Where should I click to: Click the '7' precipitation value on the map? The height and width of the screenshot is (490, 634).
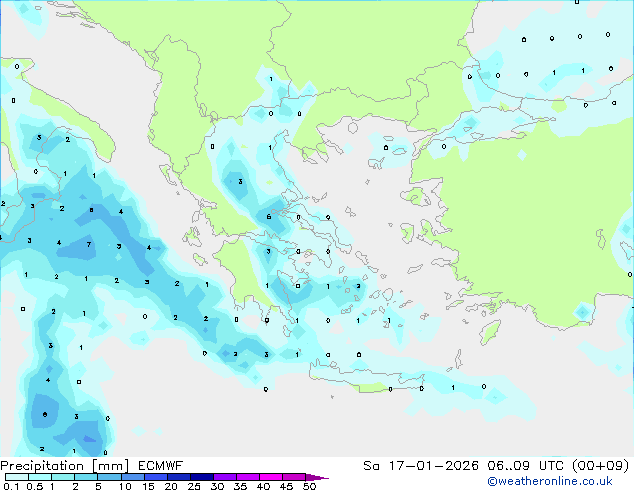(89, 244)
